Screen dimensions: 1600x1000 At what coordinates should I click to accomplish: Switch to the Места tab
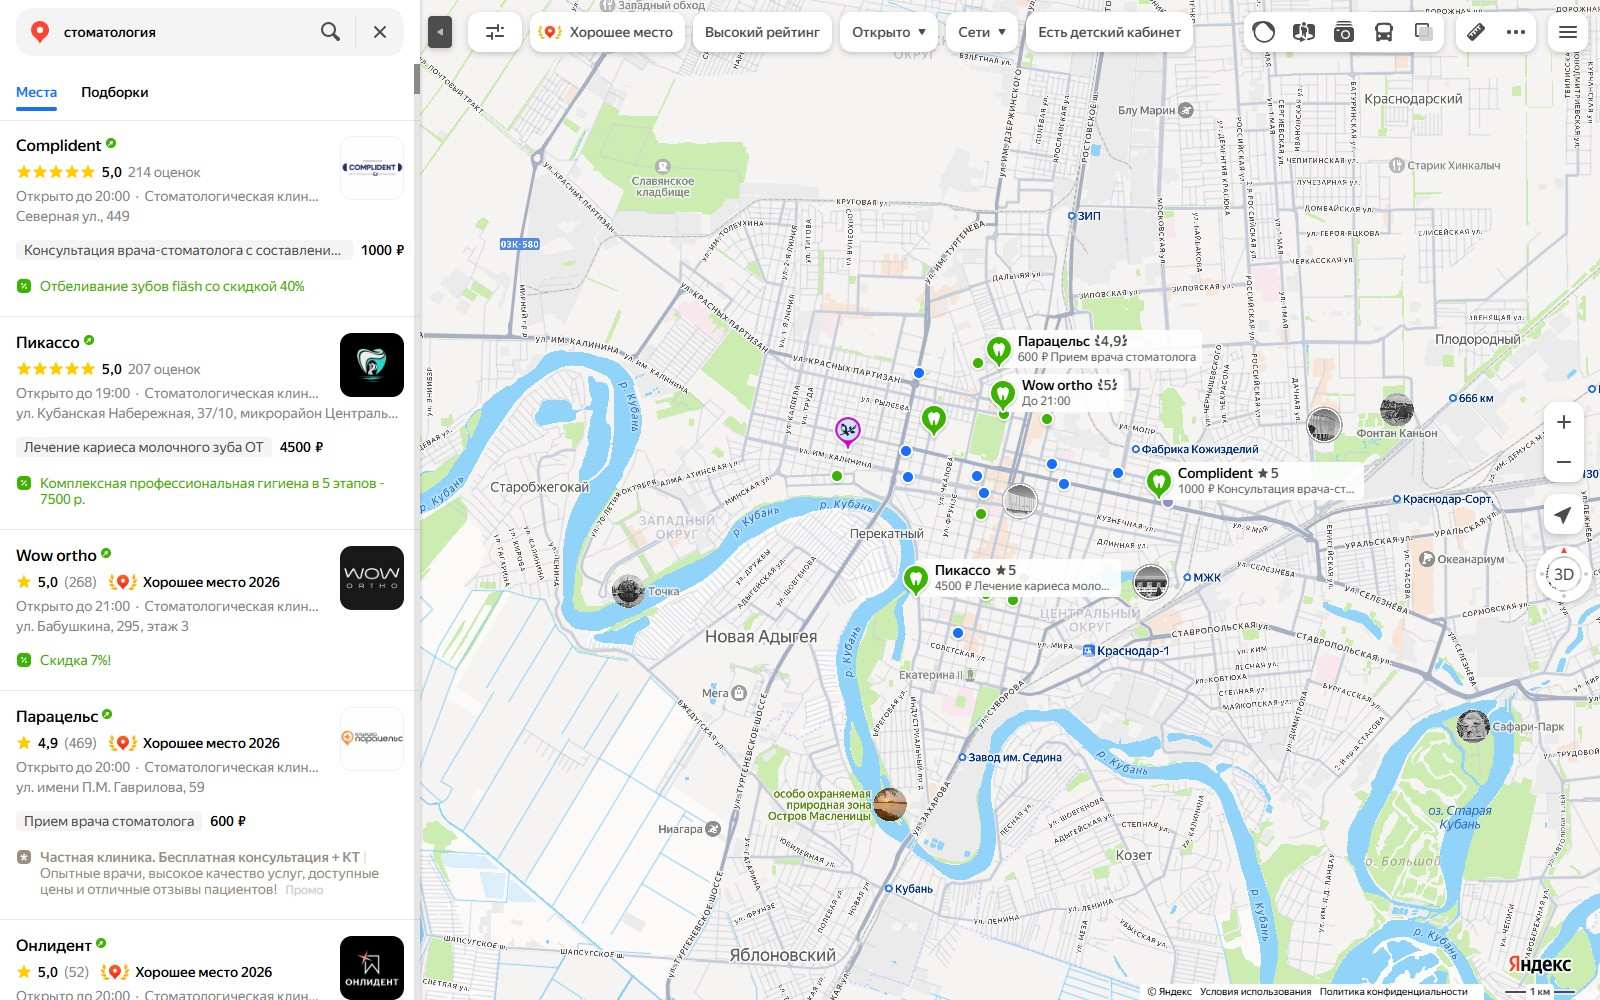pyautogui.click(x=36, y=92)
